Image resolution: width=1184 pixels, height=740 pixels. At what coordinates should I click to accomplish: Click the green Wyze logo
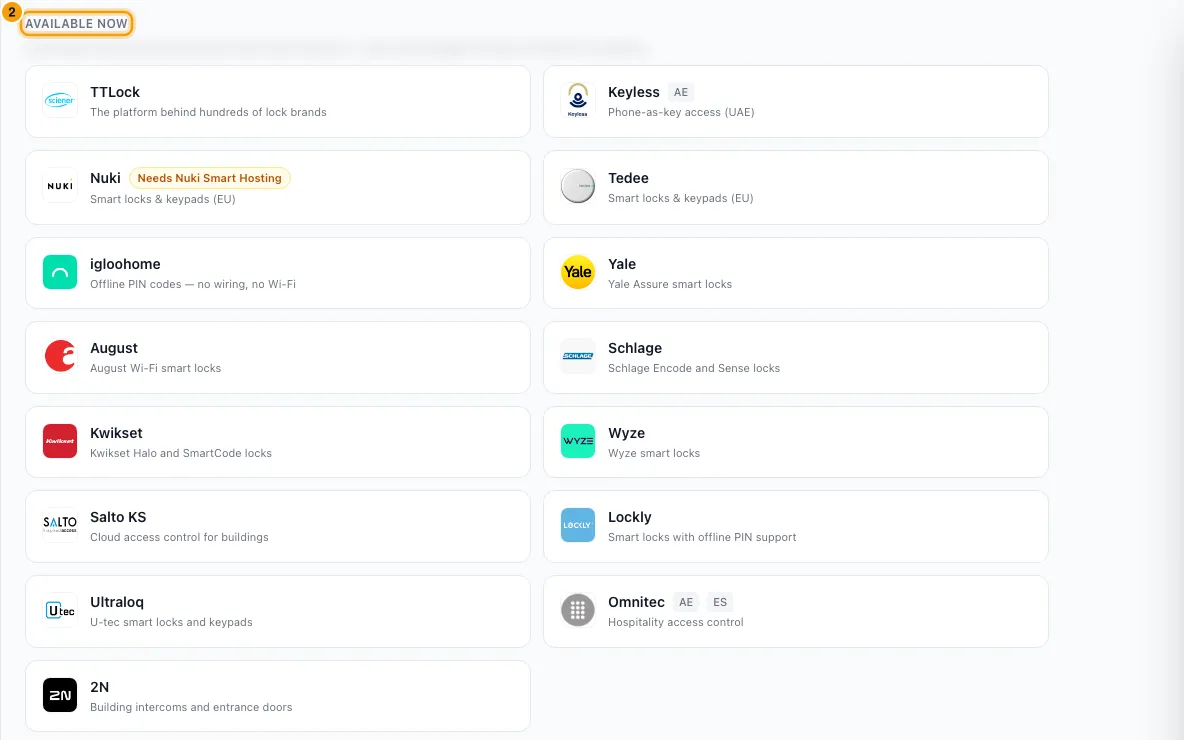point(578,441)
